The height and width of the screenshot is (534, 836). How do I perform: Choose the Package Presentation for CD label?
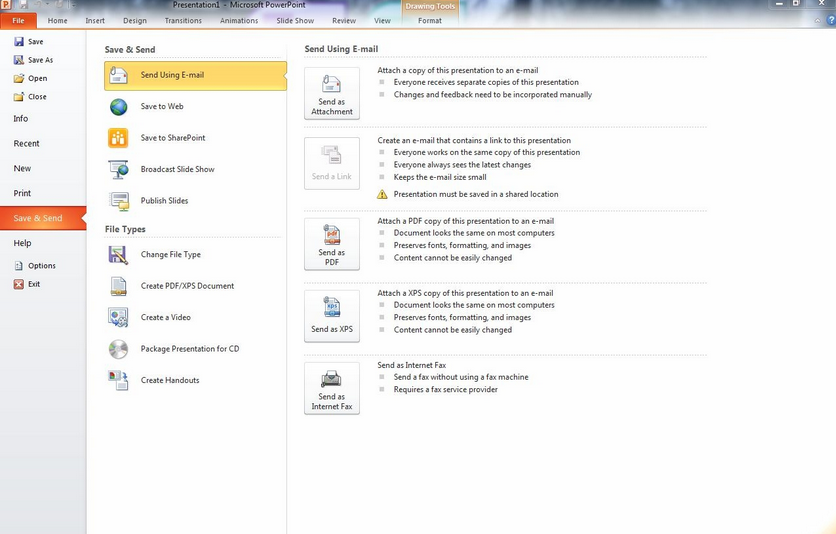[190, 349]
